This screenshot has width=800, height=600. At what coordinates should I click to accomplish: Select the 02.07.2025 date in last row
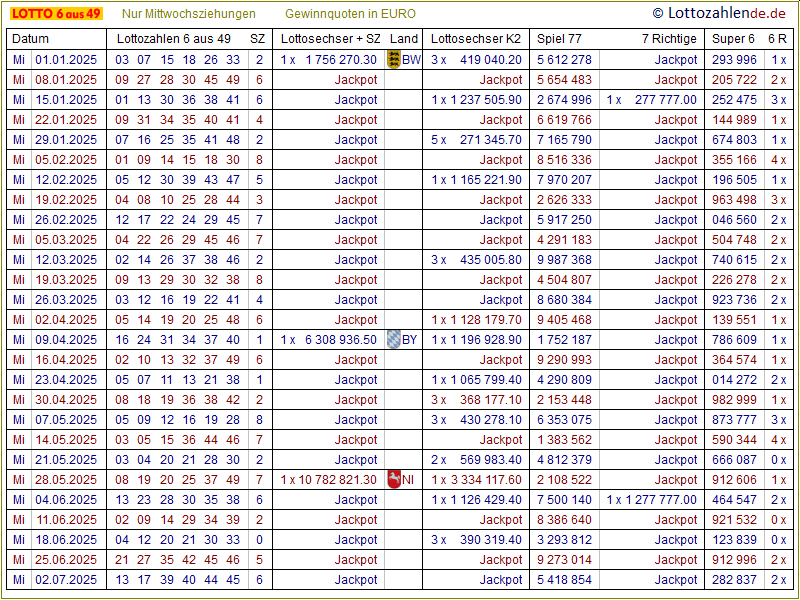pos(66,580)
